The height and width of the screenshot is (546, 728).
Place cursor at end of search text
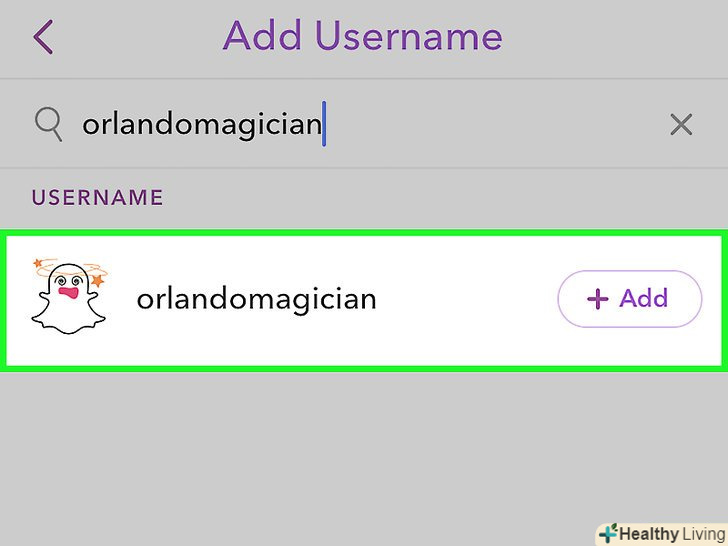coord(322,124)
